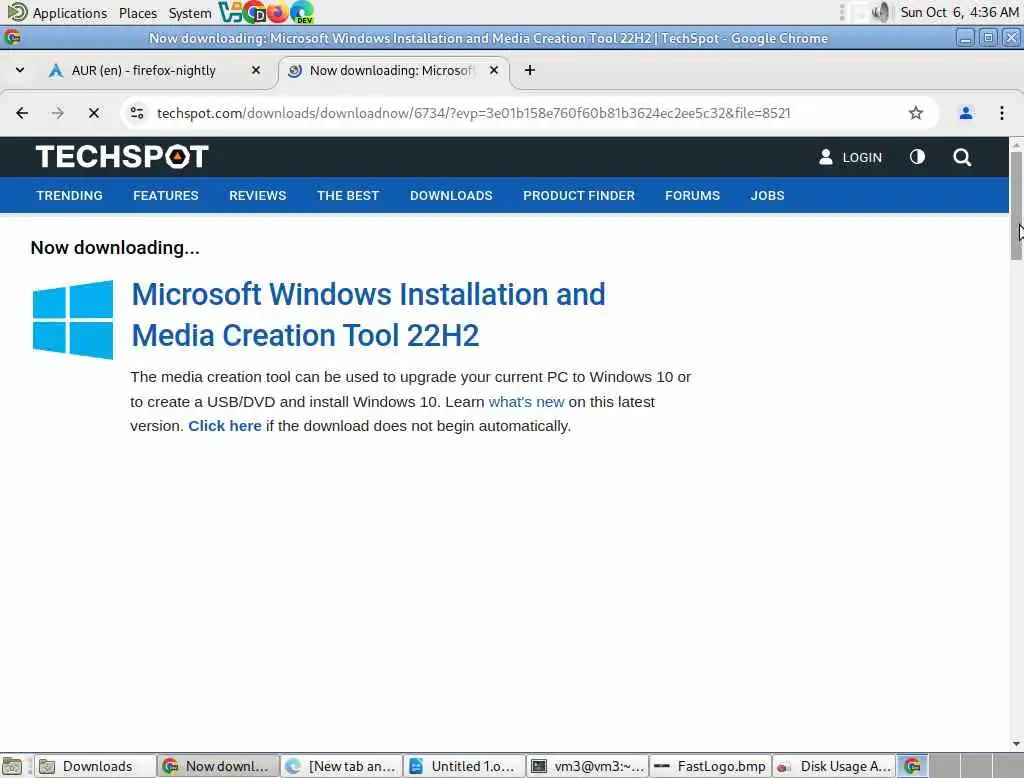Launch VS Code from top panel
This screenshot has height=778, width=1024.
229,12
